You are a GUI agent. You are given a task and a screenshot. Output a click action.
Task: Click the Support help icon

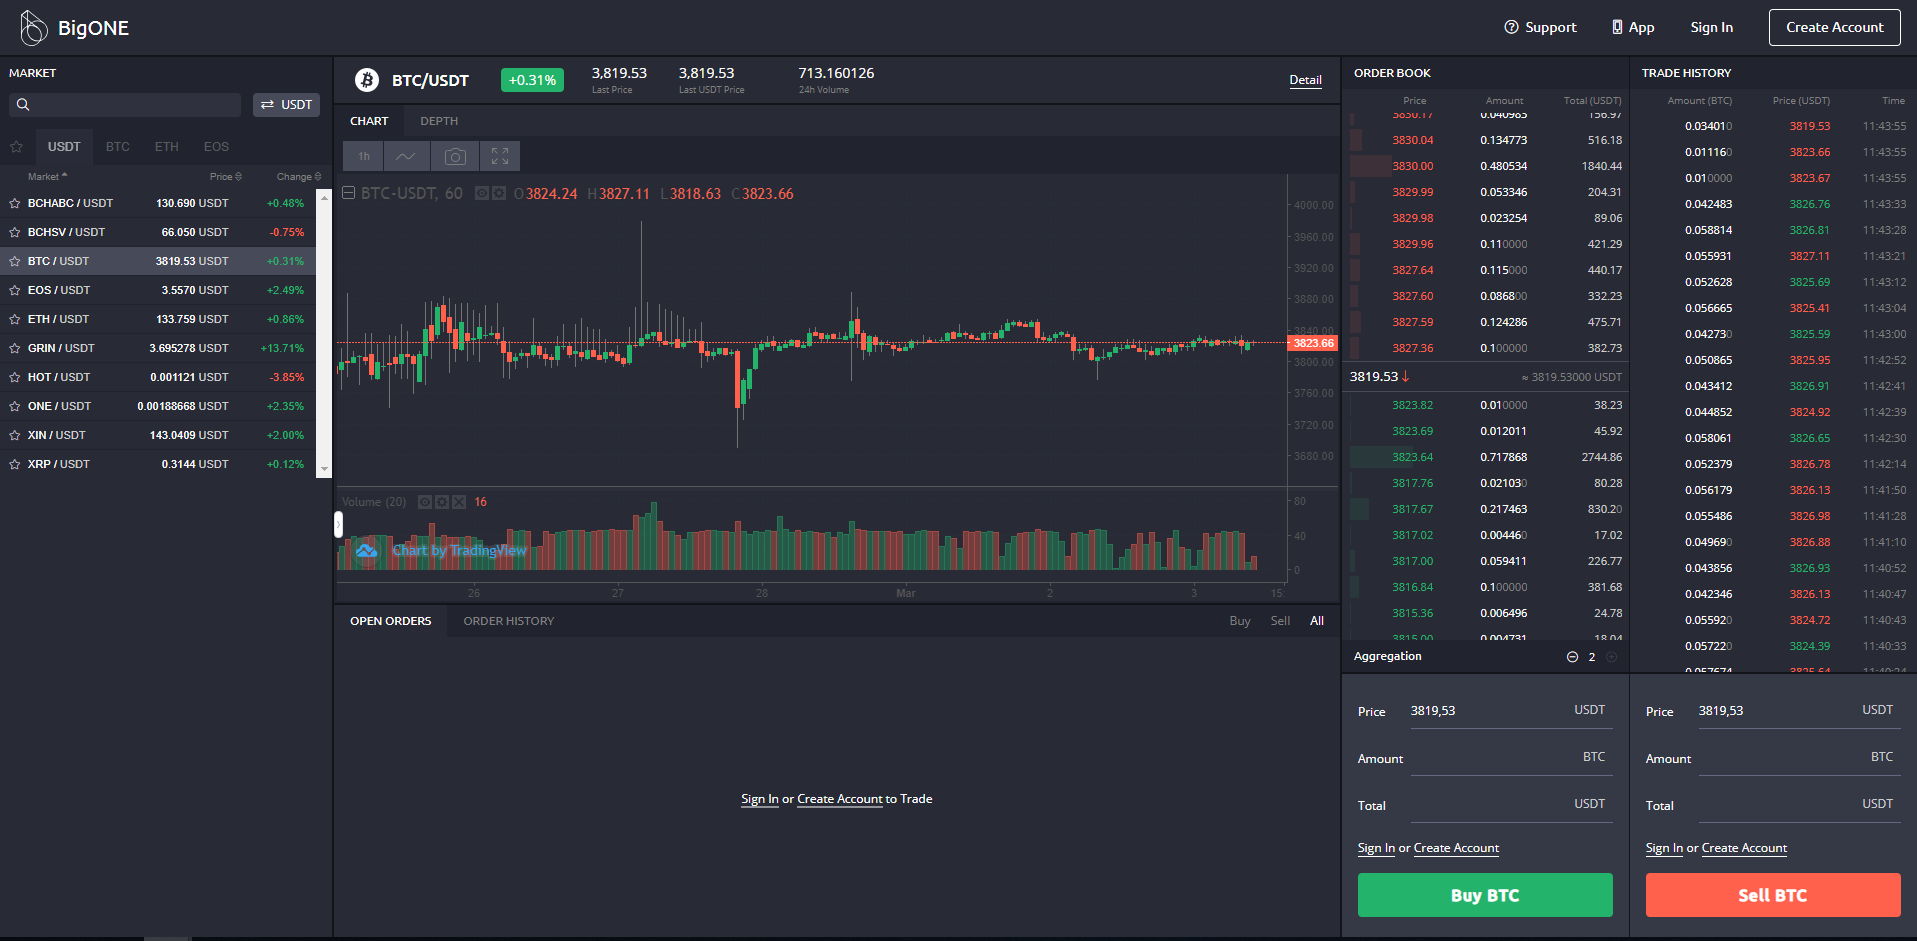tap(1511, 27)
